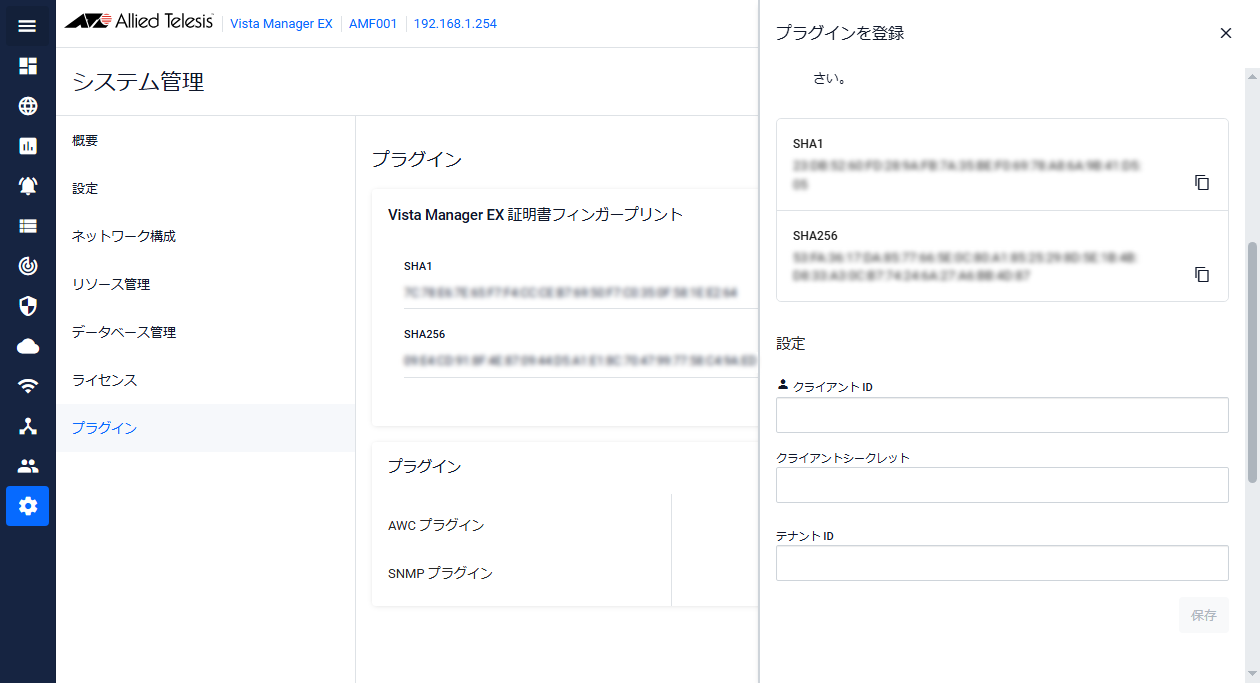Focus the クライアント ID input field
This screenshot has height=683, width=1260.
pyautogui.click(x=1001, y=415)
